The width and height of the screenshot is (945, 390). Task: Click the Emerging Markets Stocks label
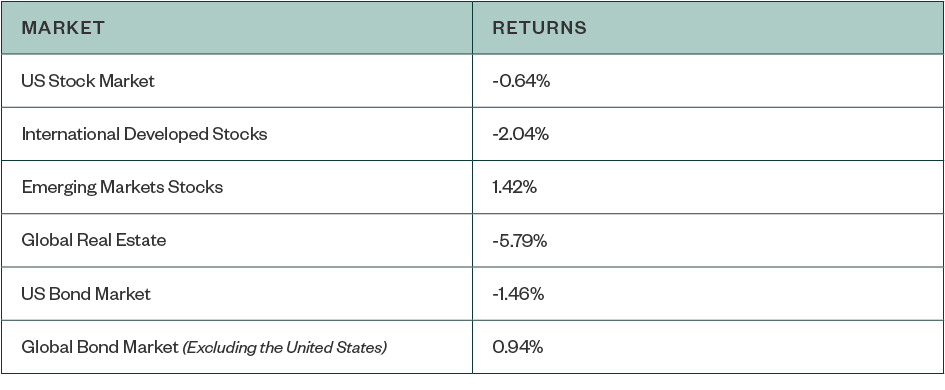[x=122, y=187]
